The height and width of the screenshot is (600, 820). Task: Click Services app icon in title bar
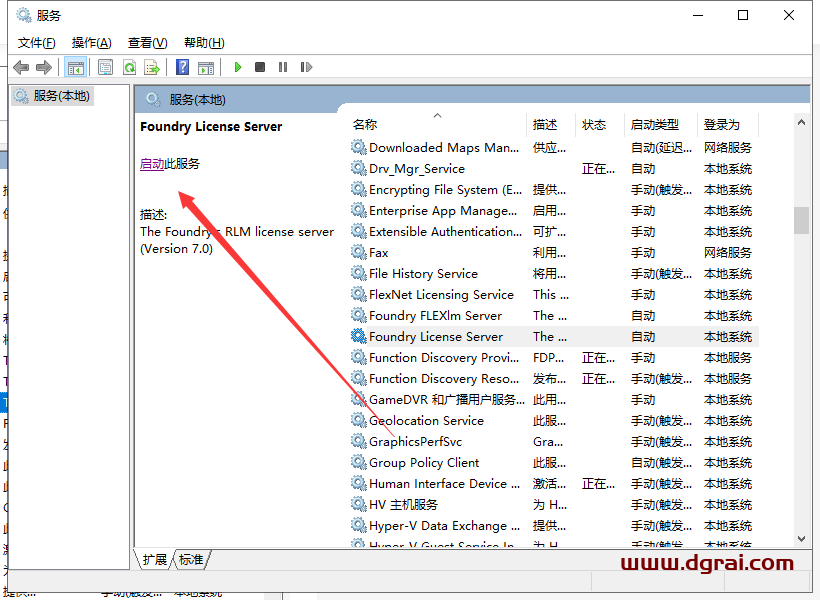(x=24, y=15)
